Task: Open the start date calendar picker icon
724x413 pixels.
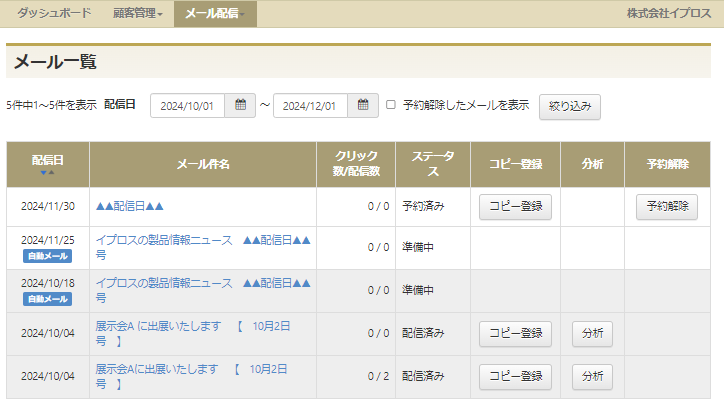Action: point(240,105)
